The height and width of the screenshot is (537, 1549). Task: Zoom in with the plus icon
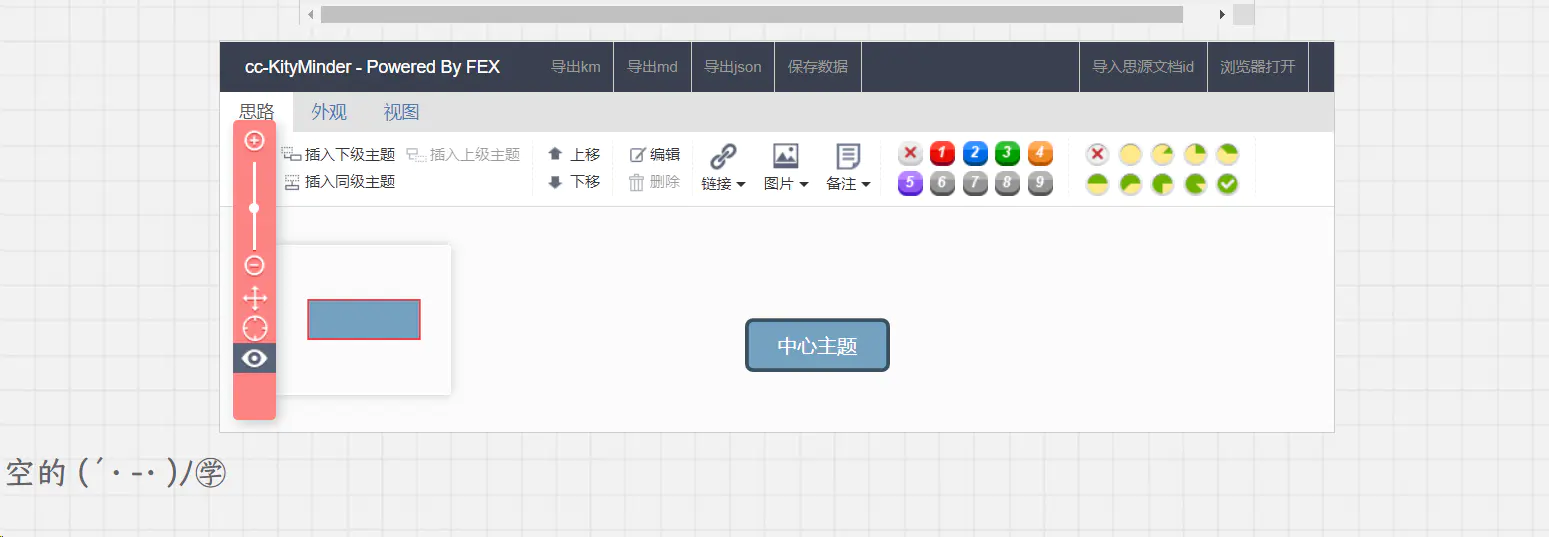254,141
